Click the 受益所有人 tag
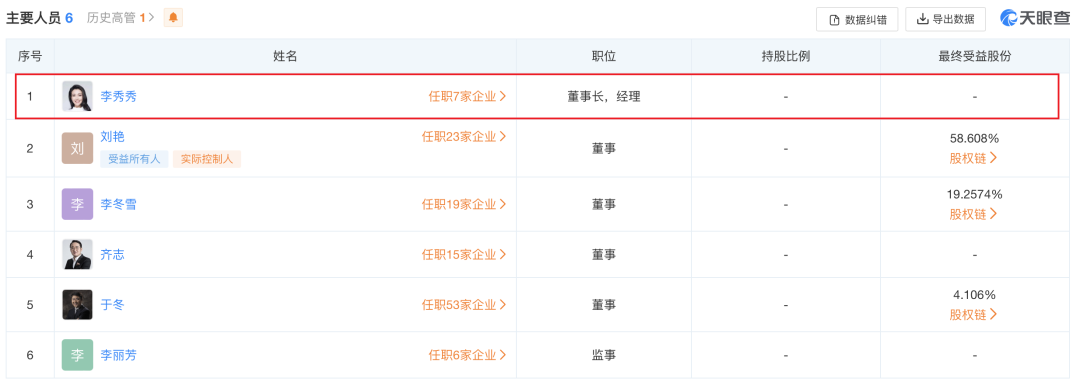 point(134,159)
